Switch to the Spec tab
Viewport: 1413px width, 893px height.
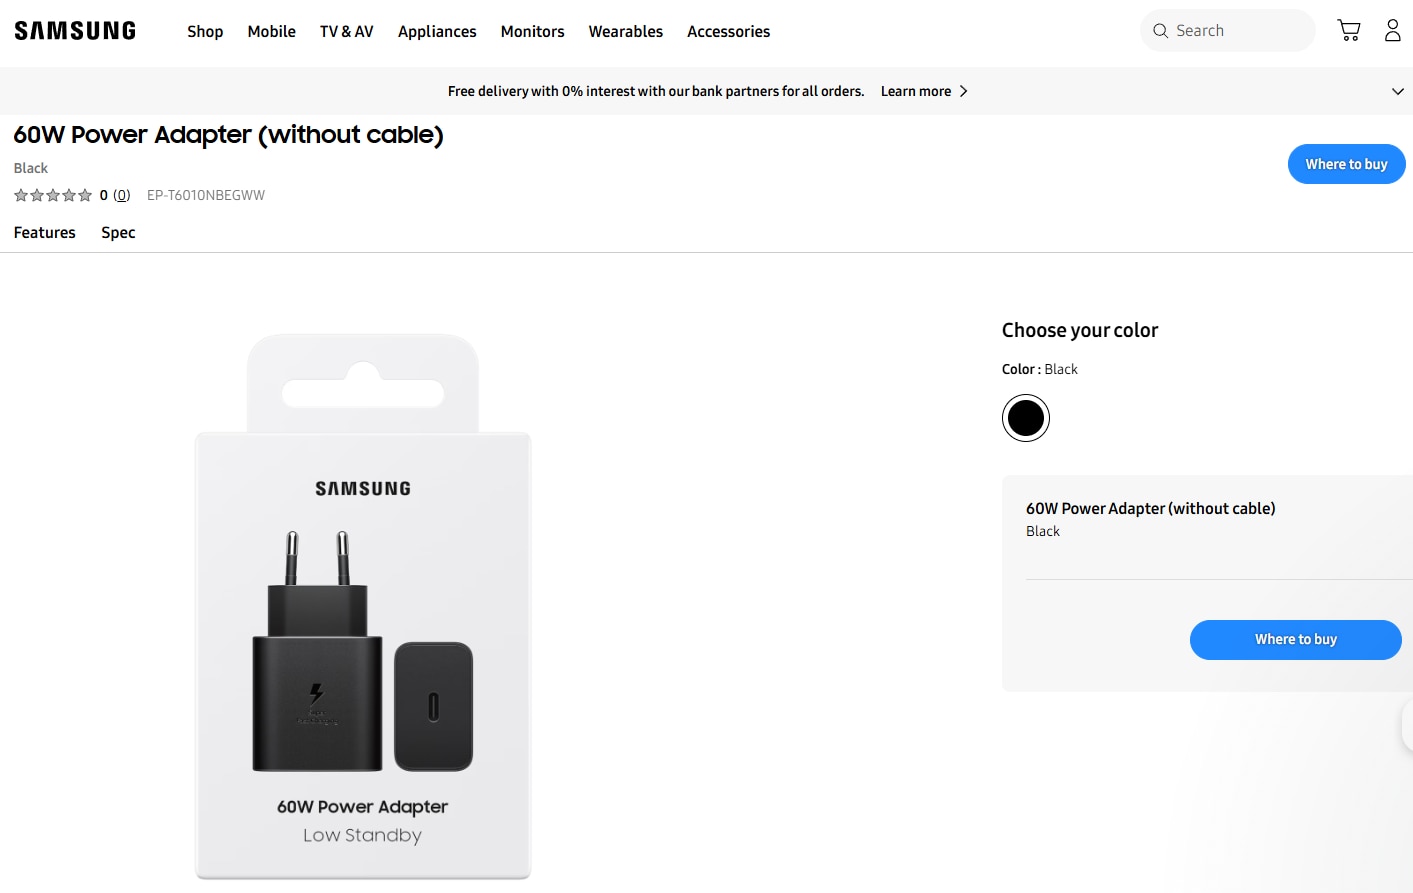(x=117, y=232)
